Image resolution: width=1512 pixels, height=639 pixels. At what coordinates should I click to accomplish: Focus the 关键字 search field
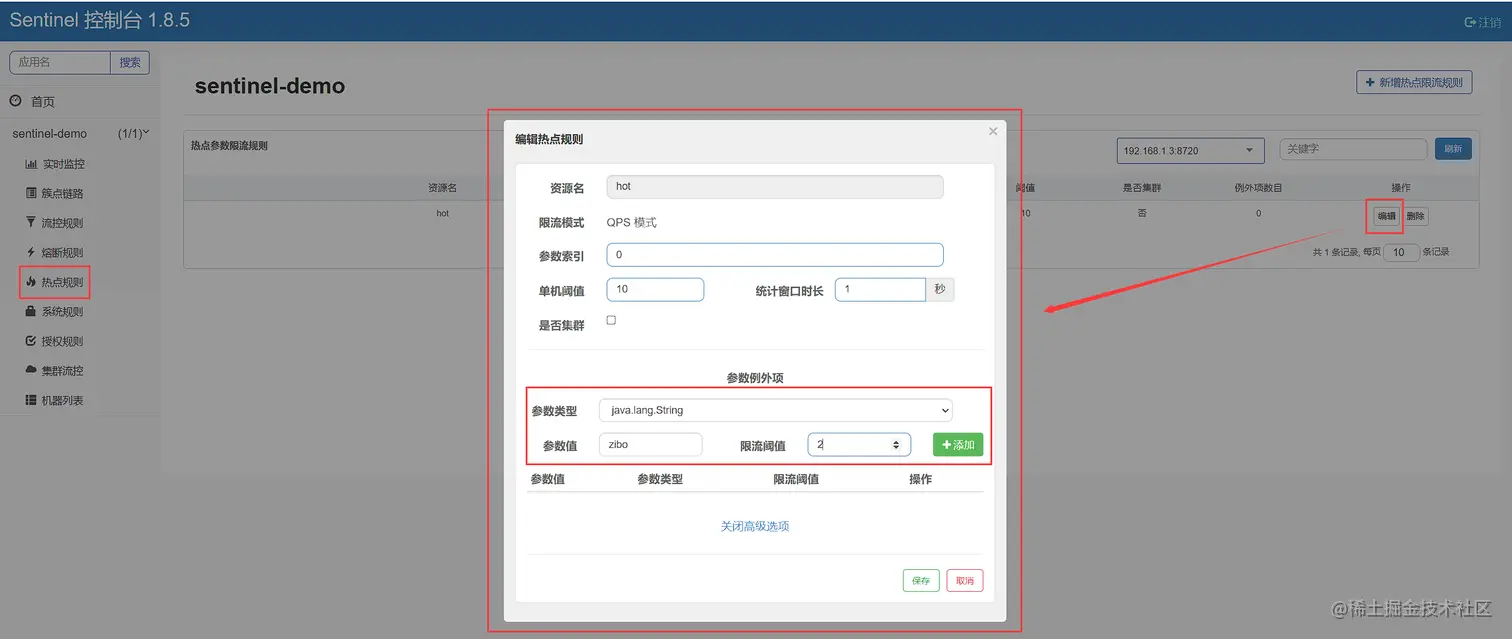1353,149
